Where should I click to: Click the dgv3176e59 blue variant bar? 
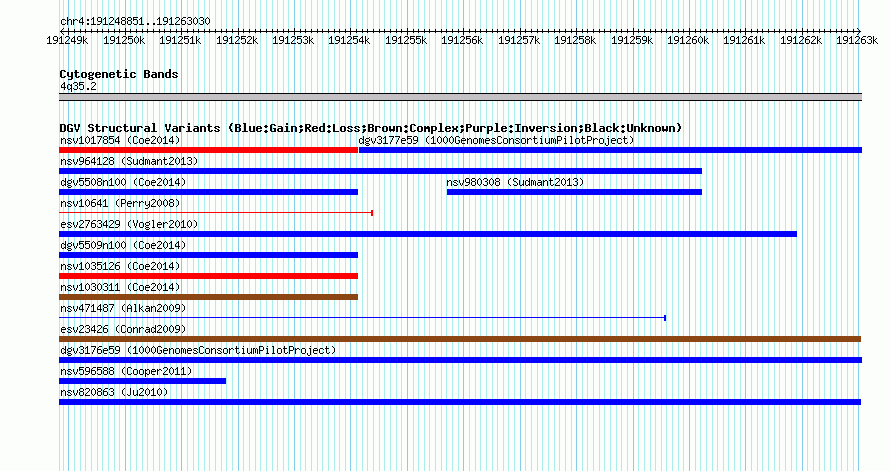pos(460,360)
